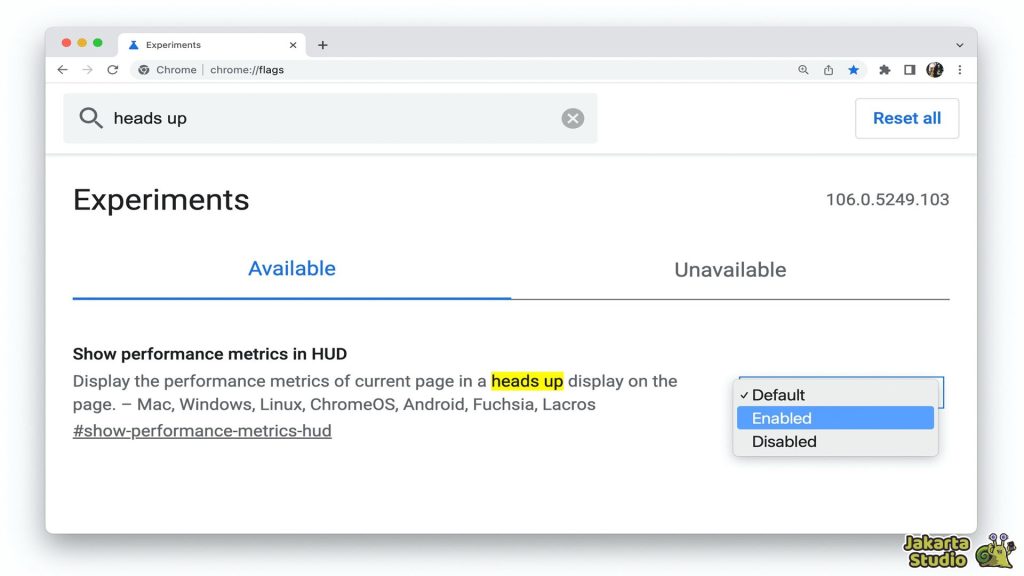The image size is (1024, 576).
Task: Clear the flags search field
Action: point(572,118)
